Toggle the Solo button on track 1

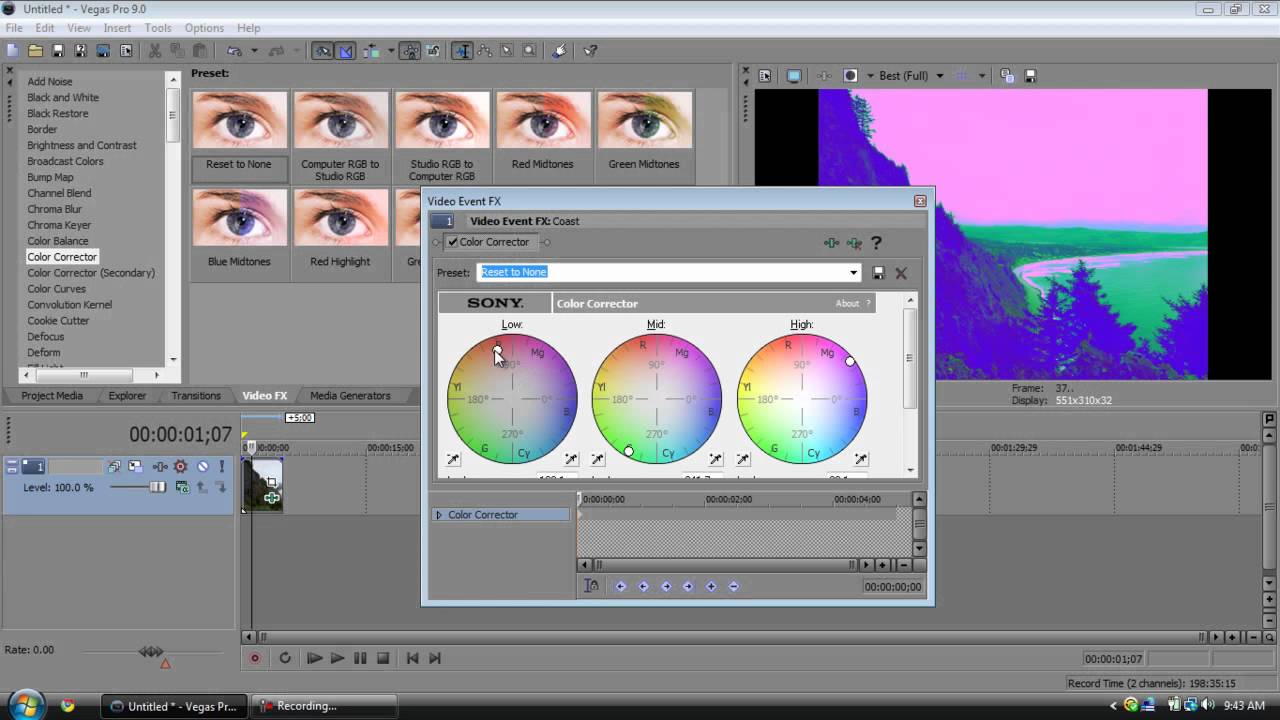tap(222, 467)
